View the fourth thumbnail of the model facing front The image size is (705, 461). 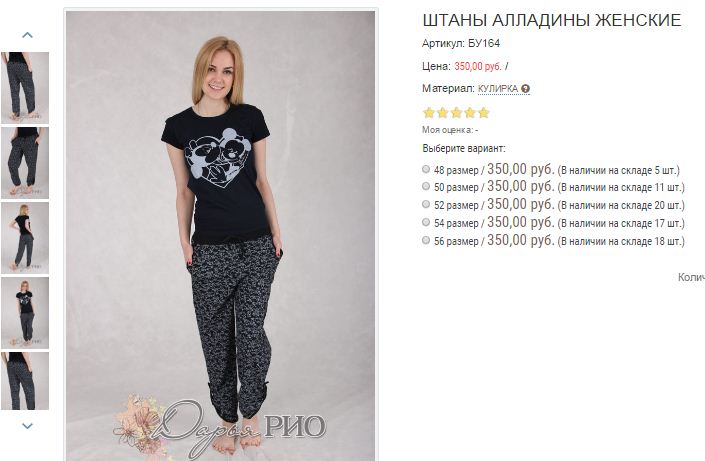tap(25, 313)
